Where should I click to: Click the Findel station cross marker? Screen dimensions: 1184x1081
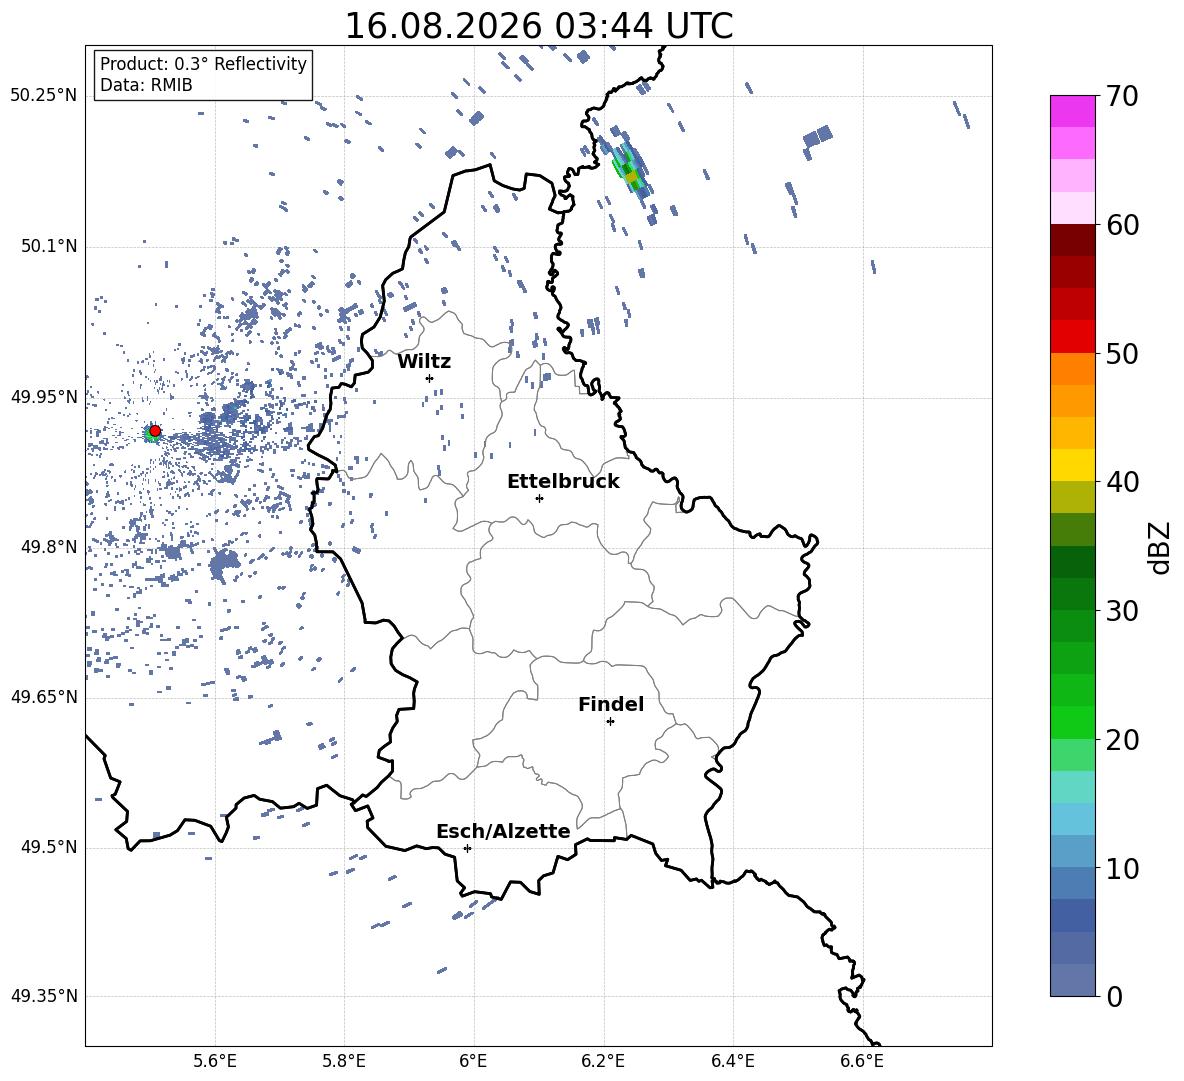point(610,722)
